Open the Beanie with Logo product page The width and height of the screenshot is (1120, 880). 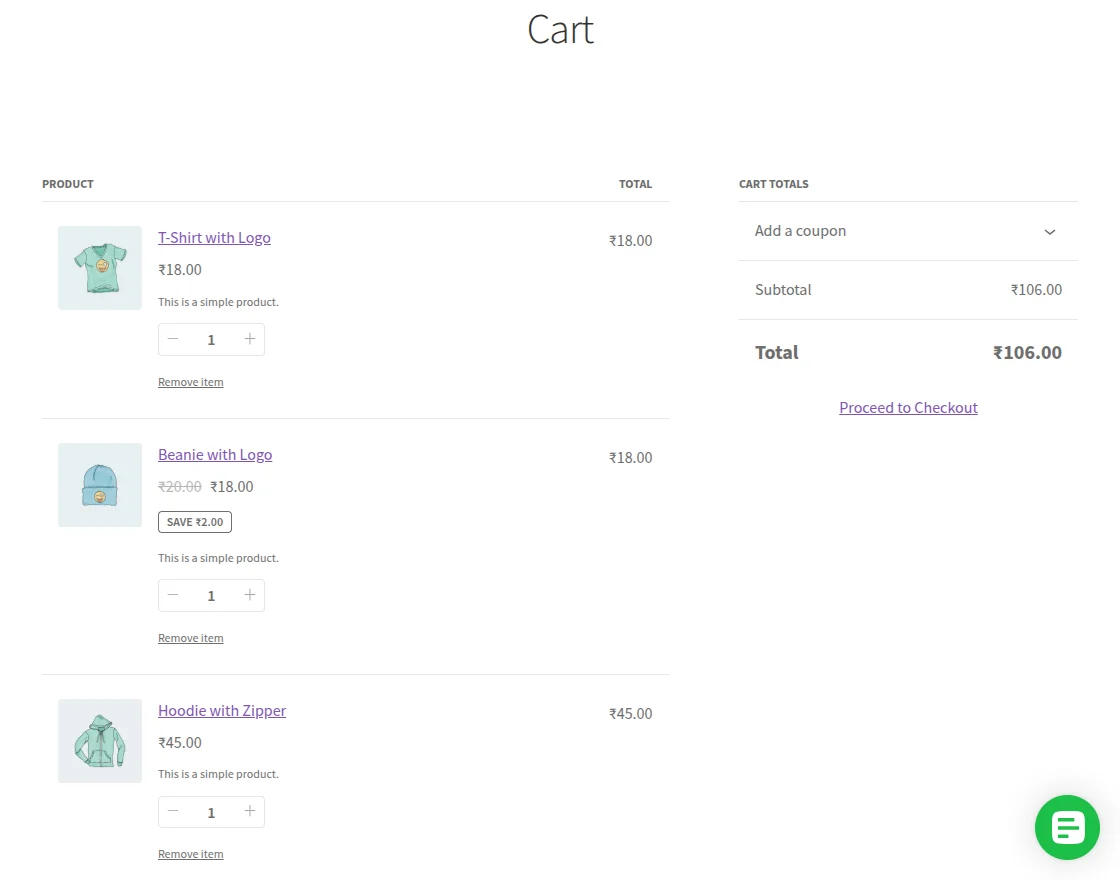(x=215, y=454)
